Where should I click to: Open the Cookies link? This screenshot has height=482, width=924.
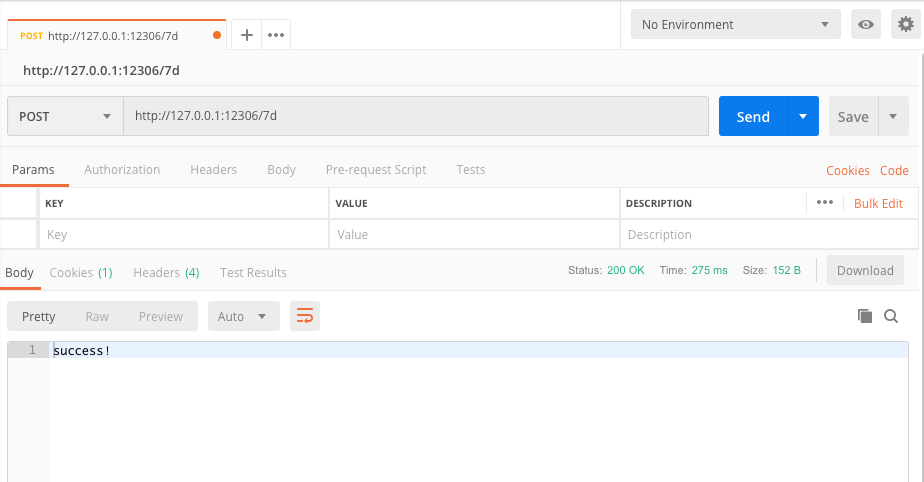click(847, 170)
